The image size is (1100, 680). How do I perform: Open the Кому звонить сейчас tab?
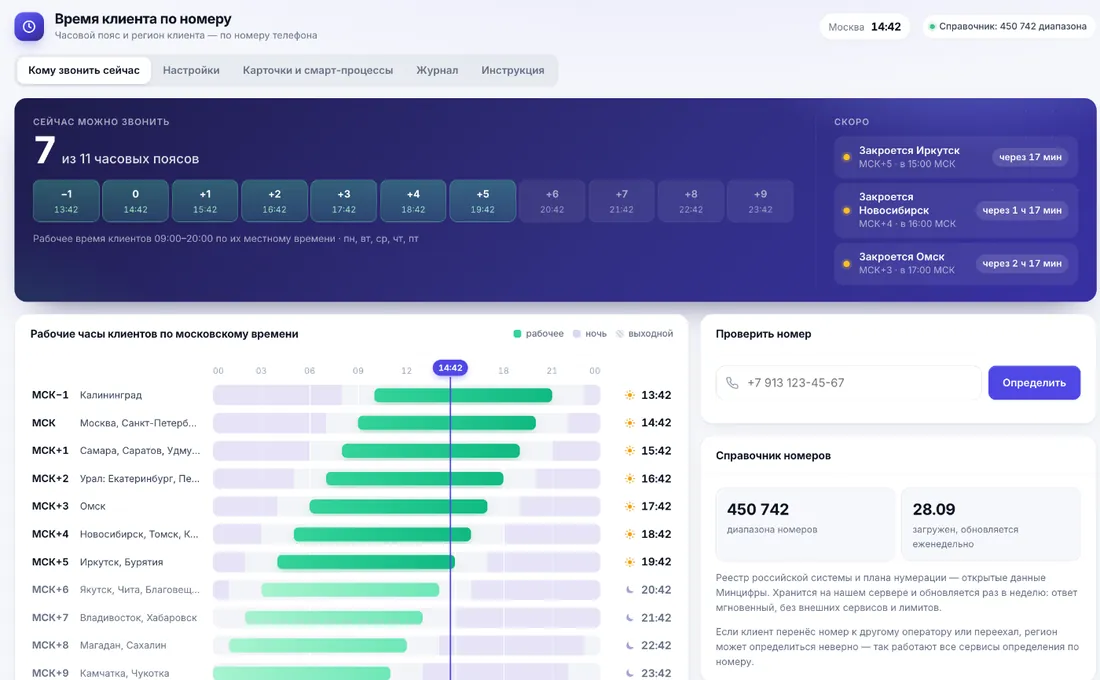click(84, 70)
